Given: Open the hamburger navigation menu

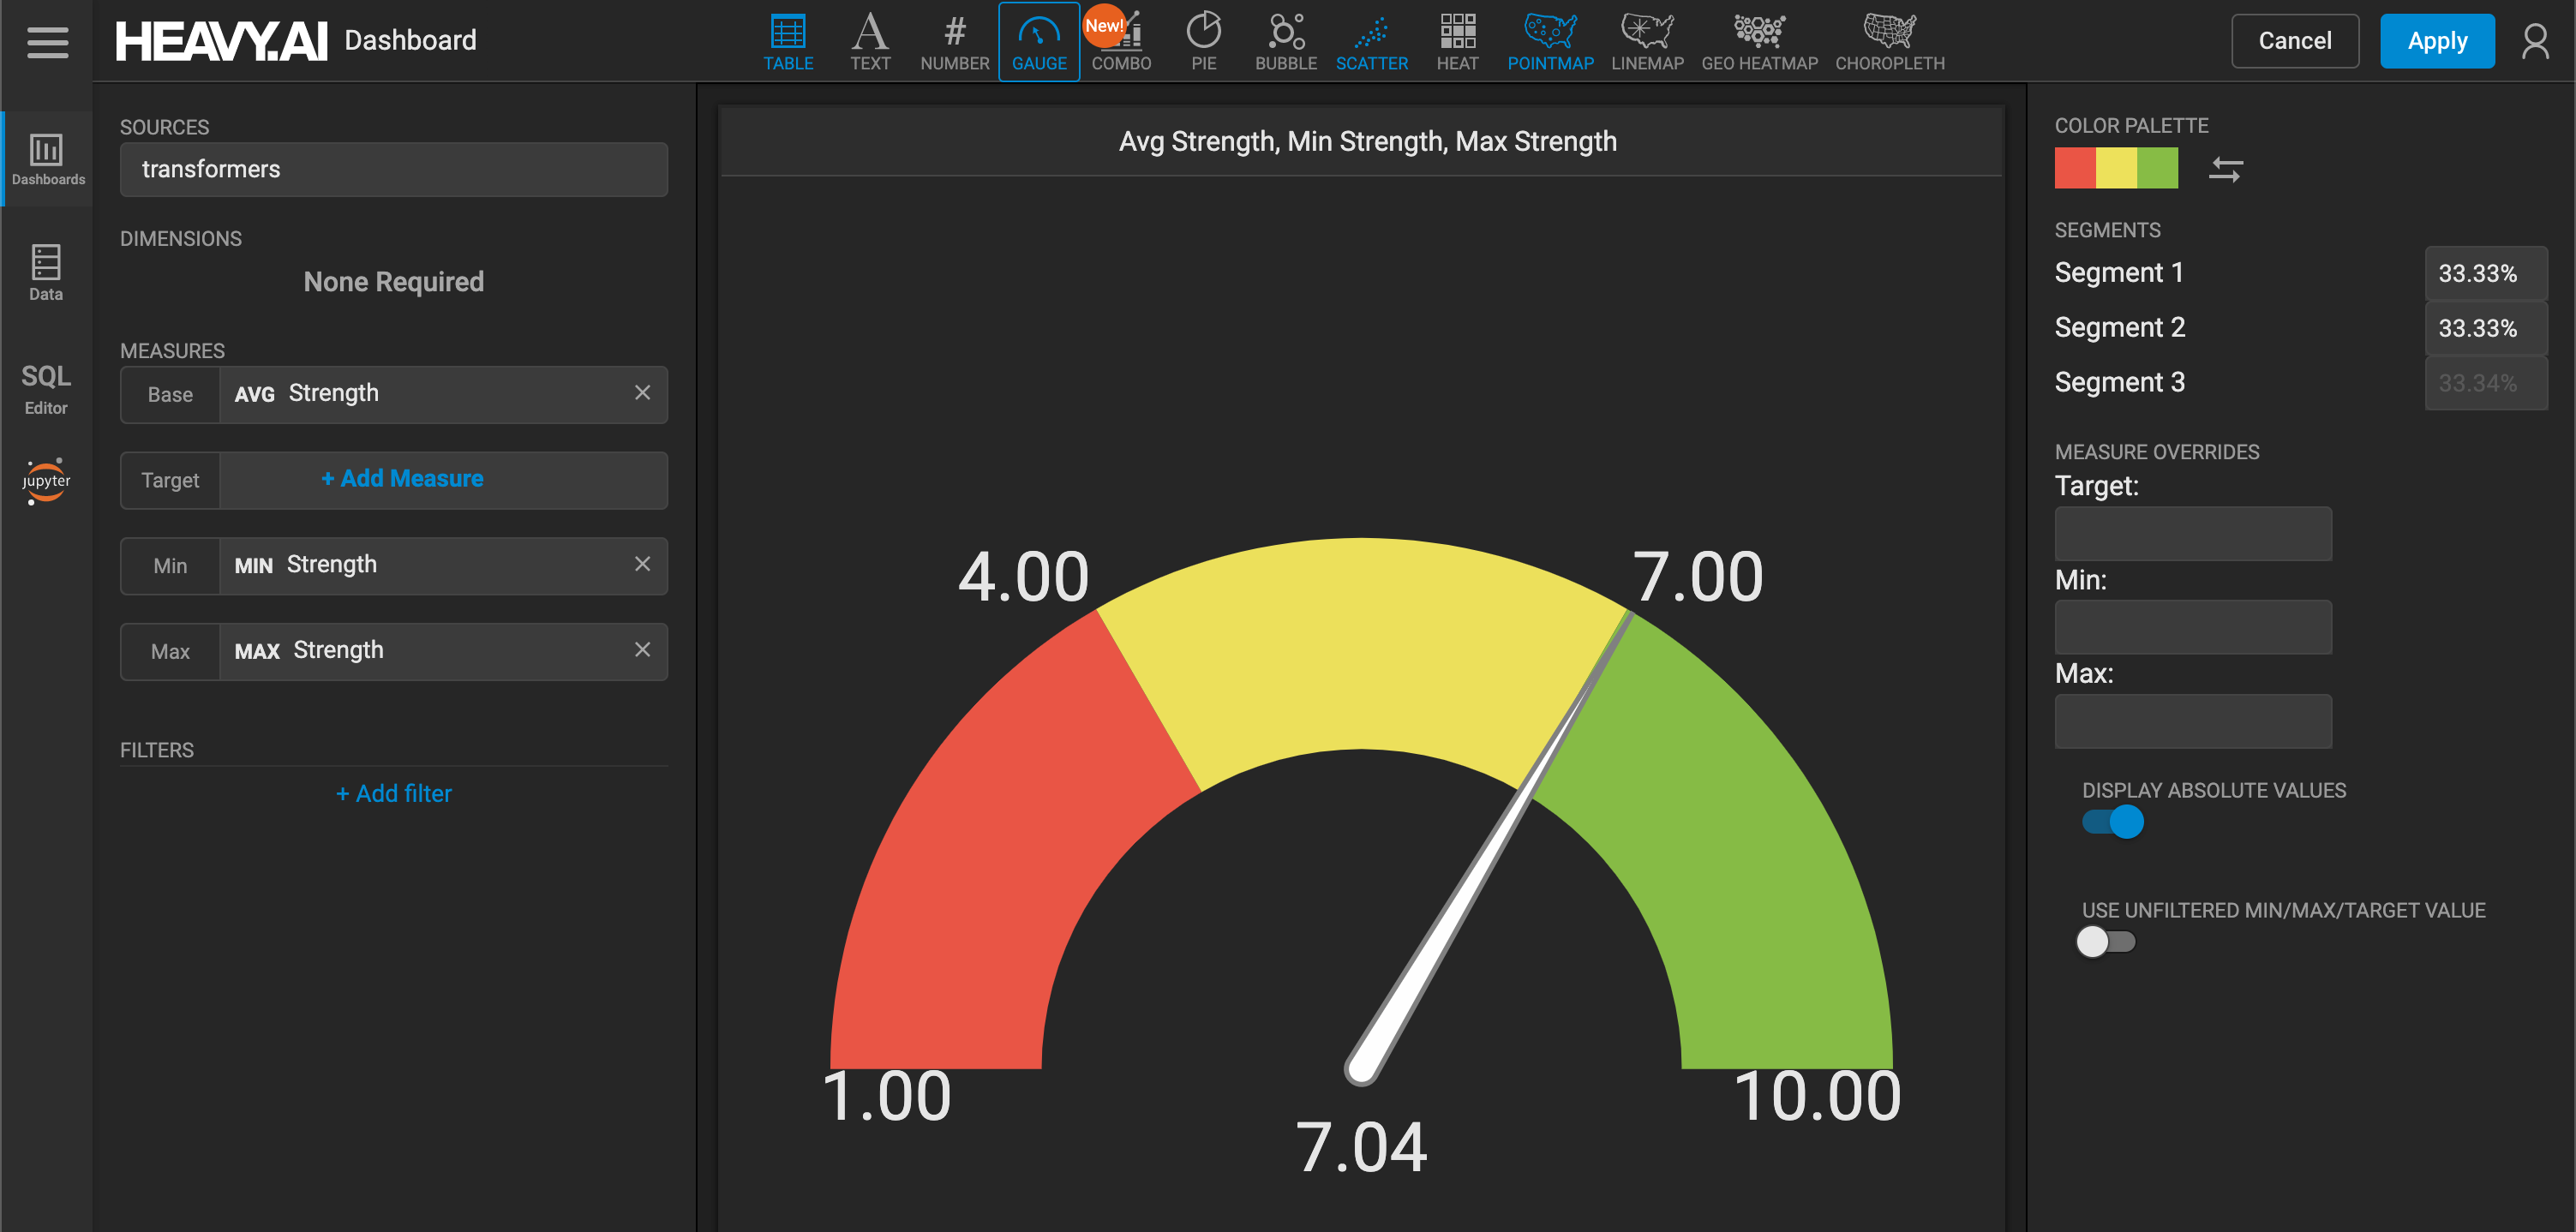Looking at the screenshot, I should pos(47,42).
